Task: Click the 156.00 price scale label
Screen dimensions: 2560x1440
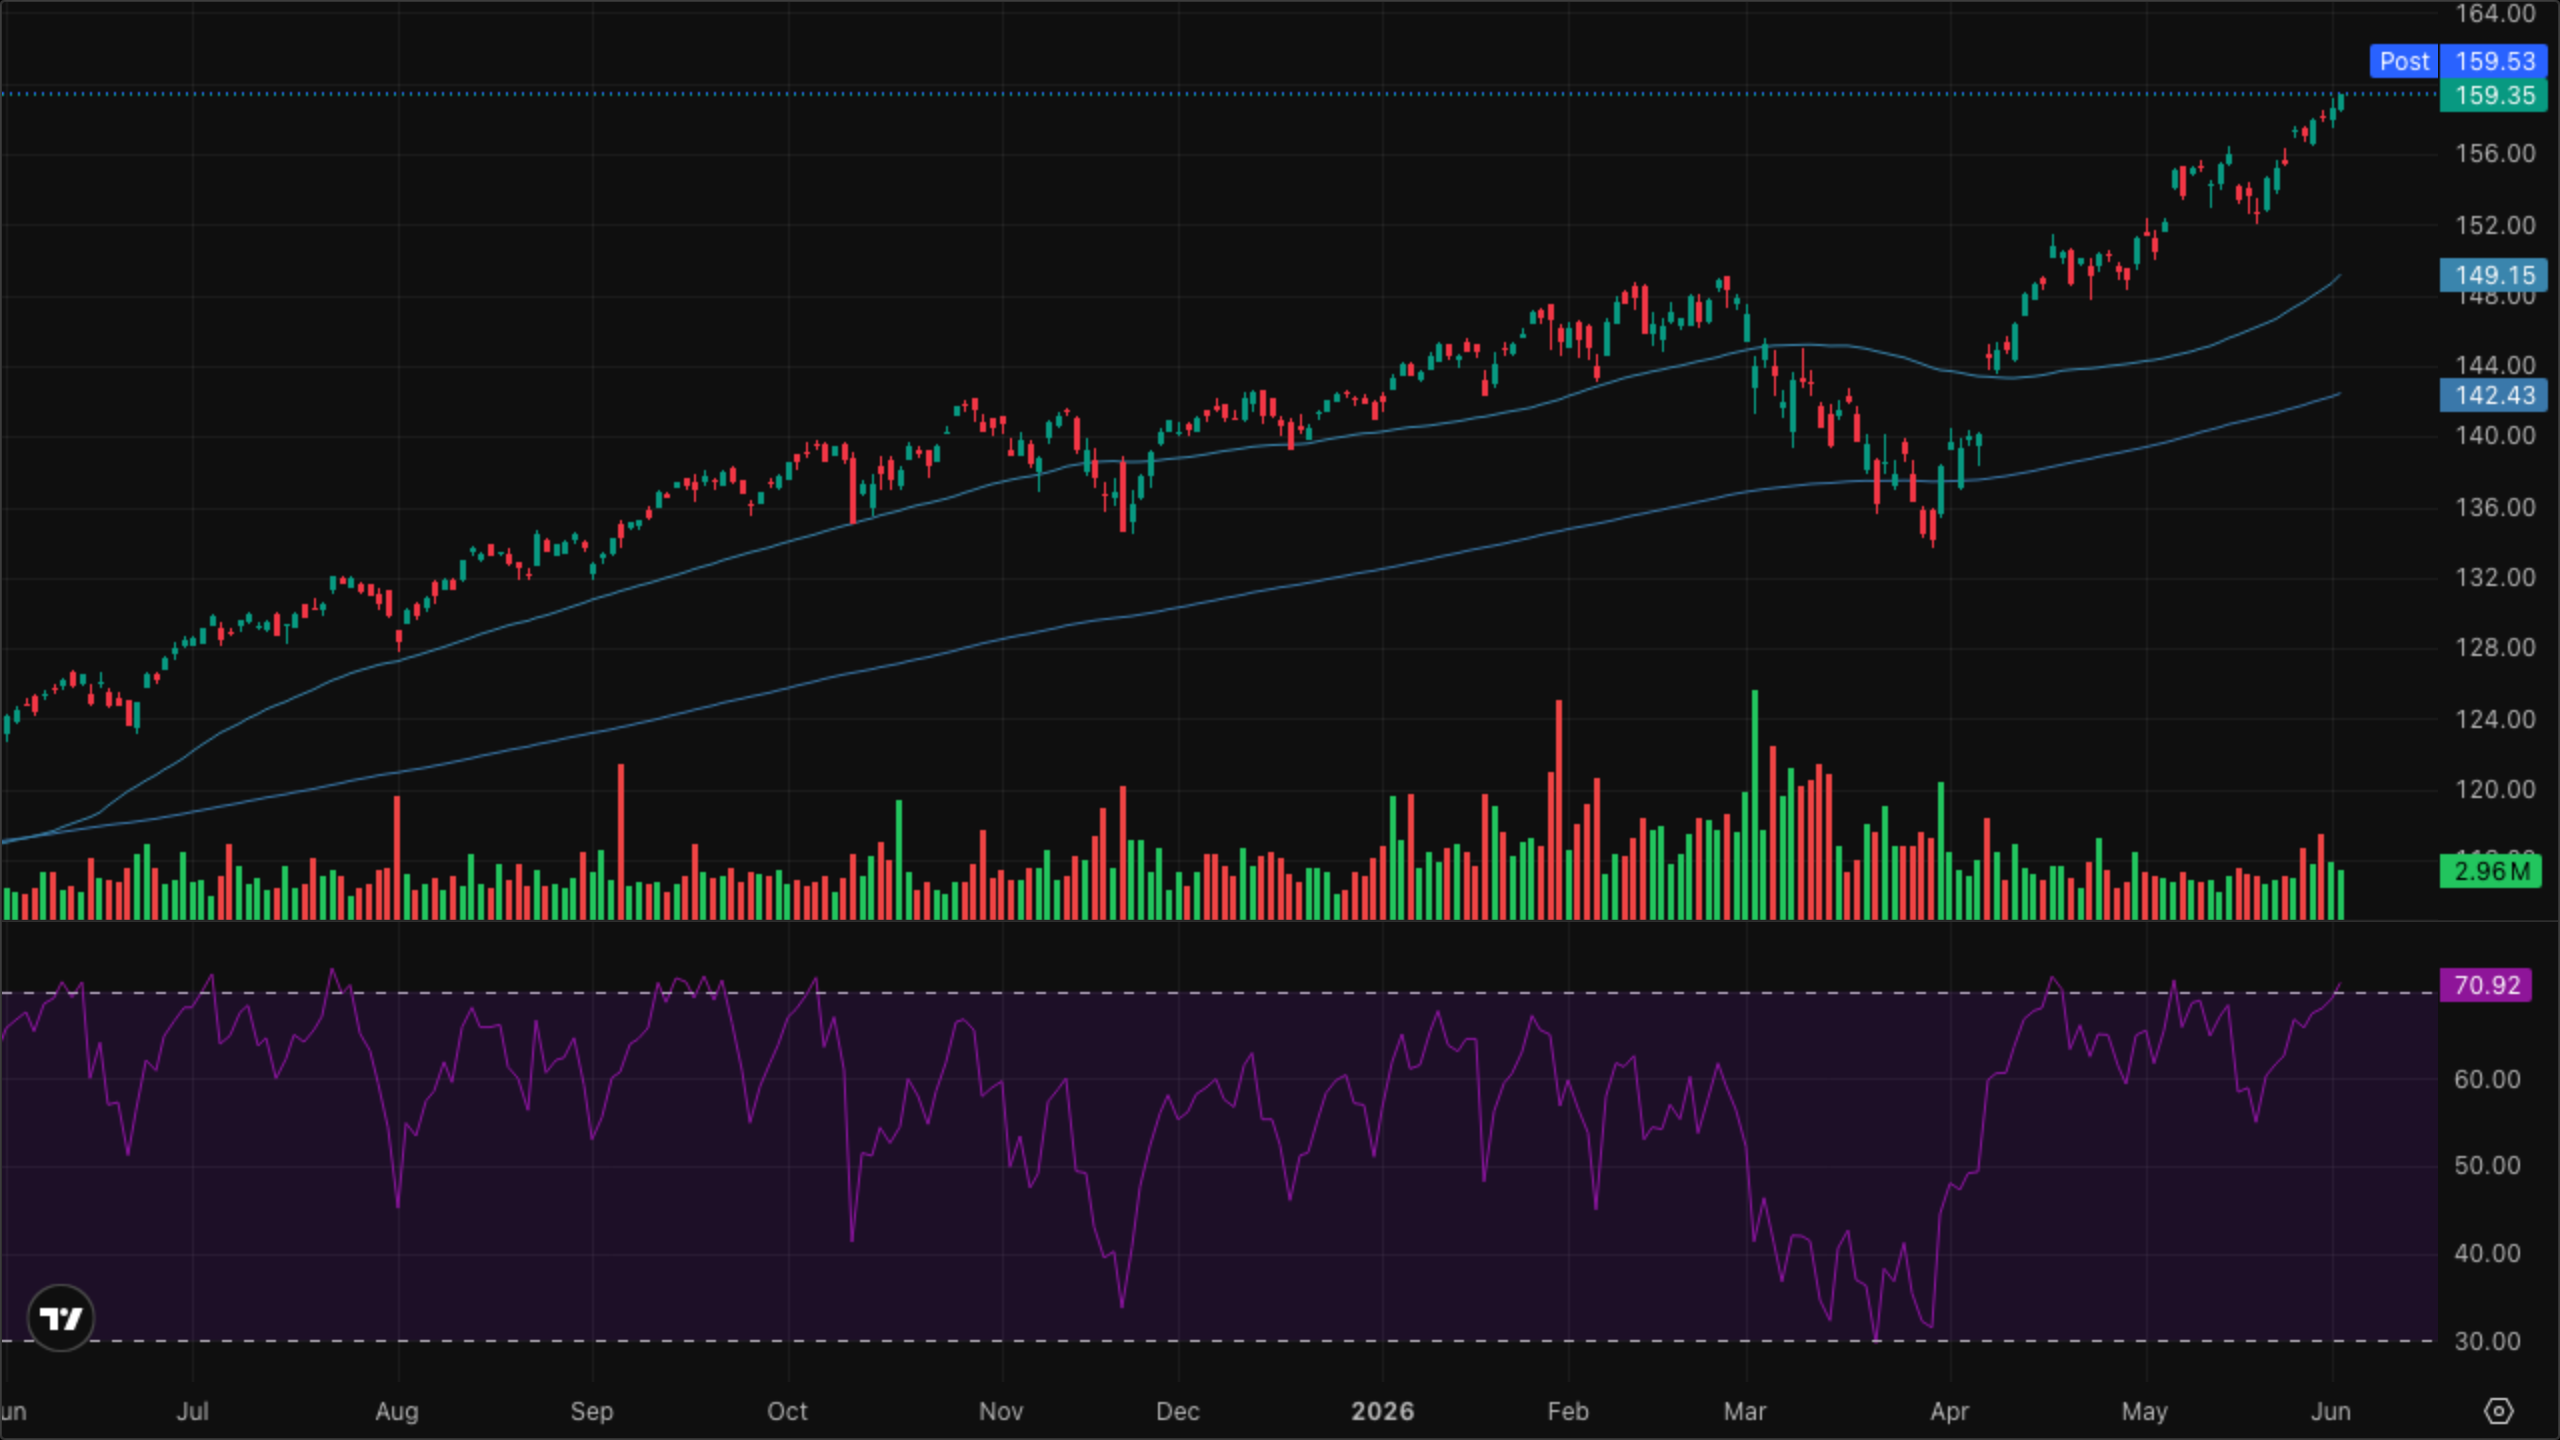Action: point(2495,154)
